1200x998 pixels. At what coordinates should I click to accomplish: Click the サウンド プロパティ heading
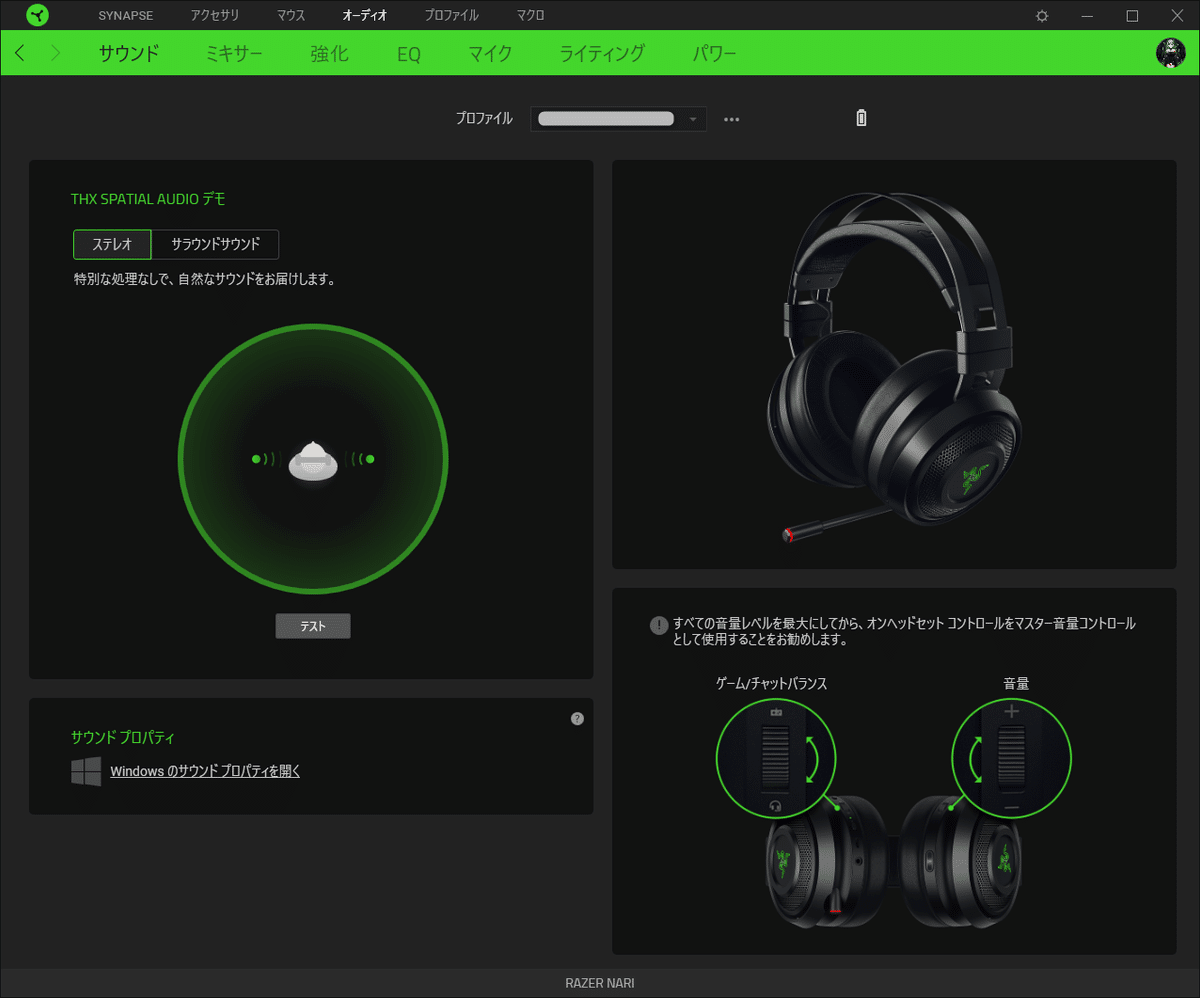(123, 738)
